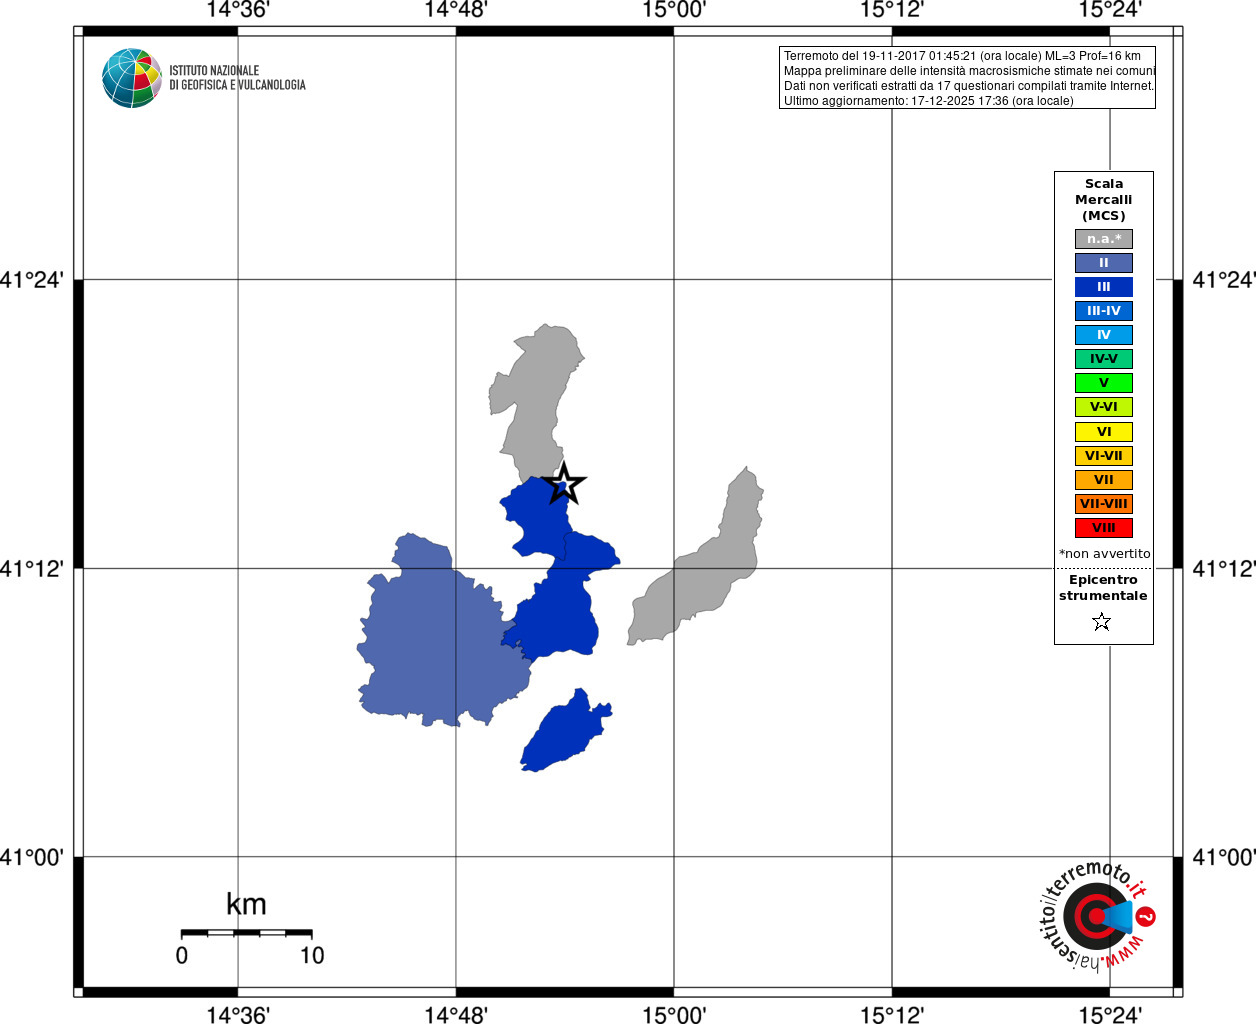Click the scale bar '0' label
Screen dimensions: 1256x1024
click(x=182, y=956)
